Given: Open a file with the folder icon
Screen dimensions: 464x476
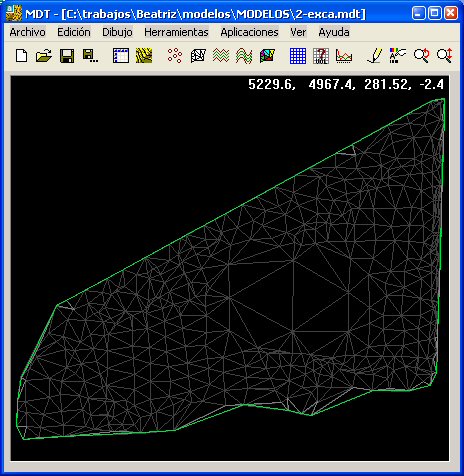Looking at the screenshot, I should (x=44, y=56).
